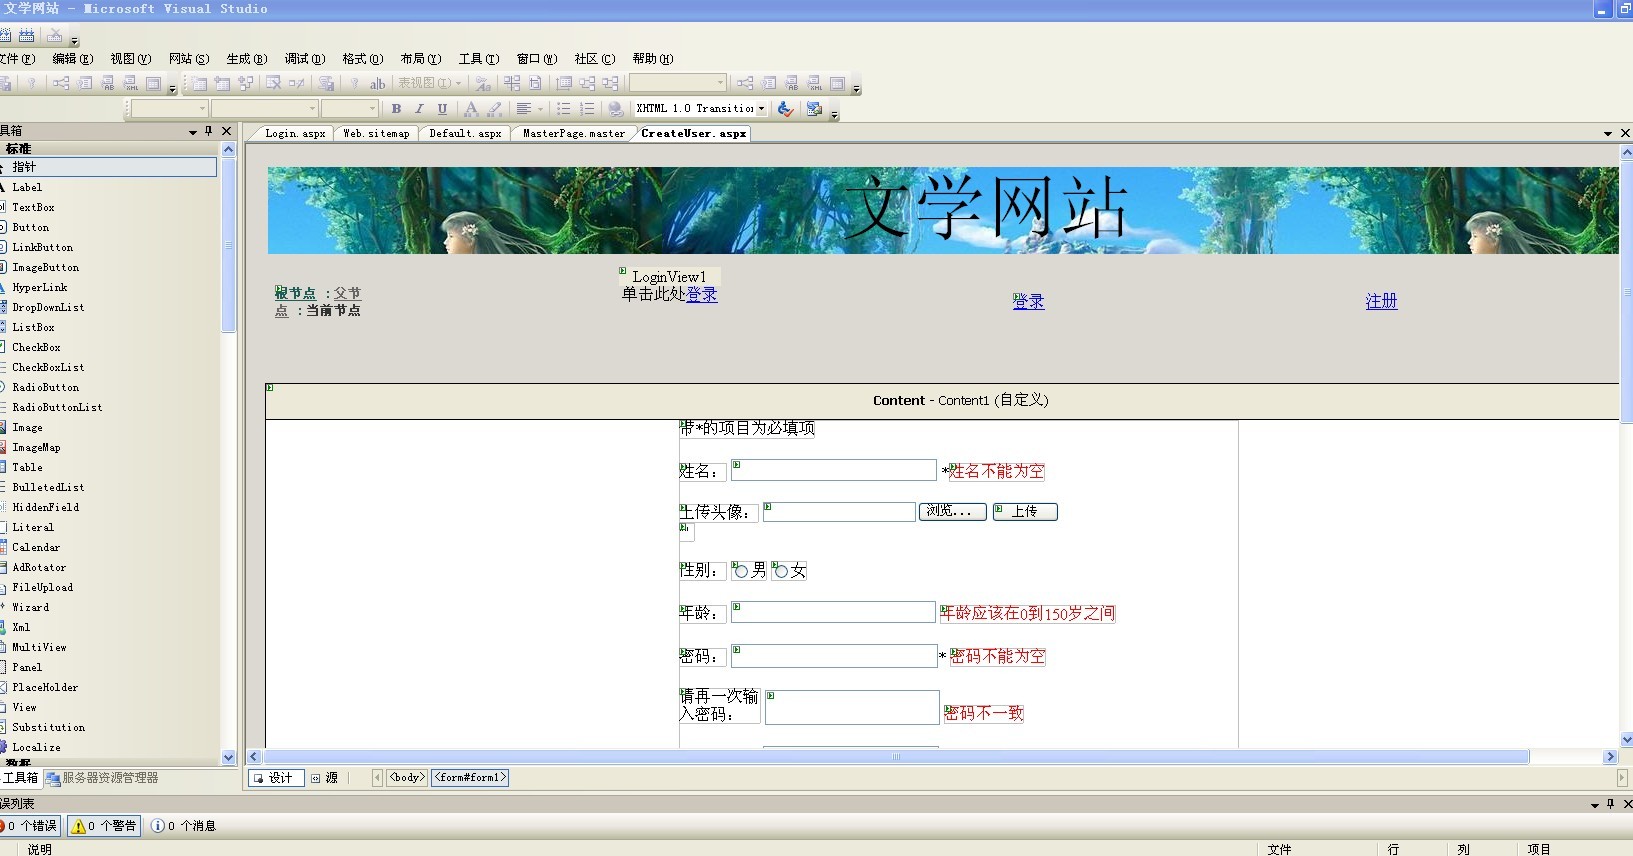Toggle the 0 个警告 warnings filter
This screenshot has height=856, width=1633.
click(104, 826)
